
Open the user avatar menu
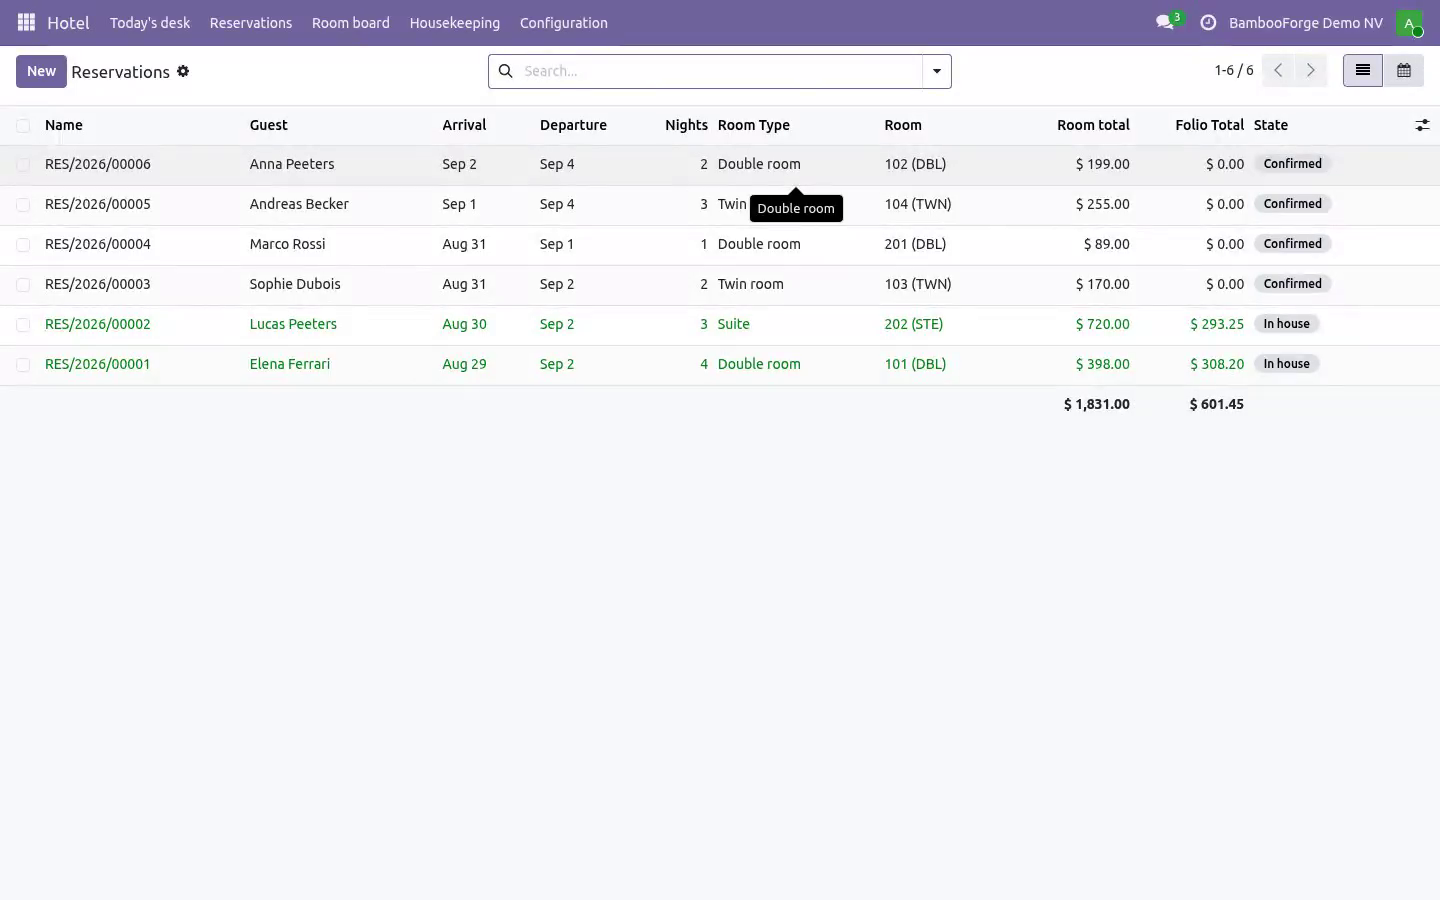click(1409, 22)
